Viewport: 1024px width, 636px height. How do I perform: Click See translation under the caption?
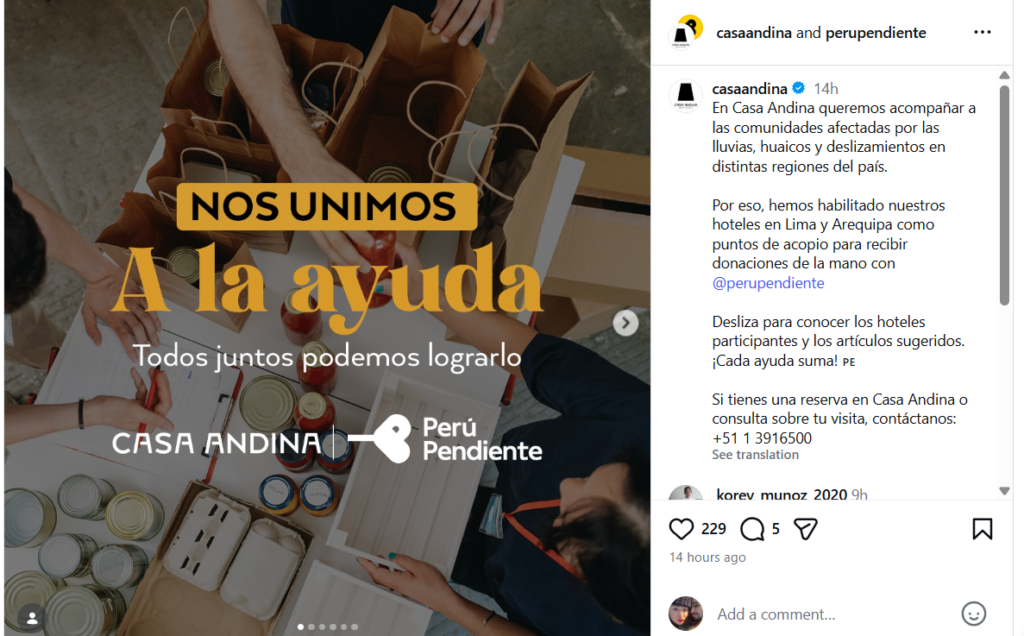(x=755, y=454)
